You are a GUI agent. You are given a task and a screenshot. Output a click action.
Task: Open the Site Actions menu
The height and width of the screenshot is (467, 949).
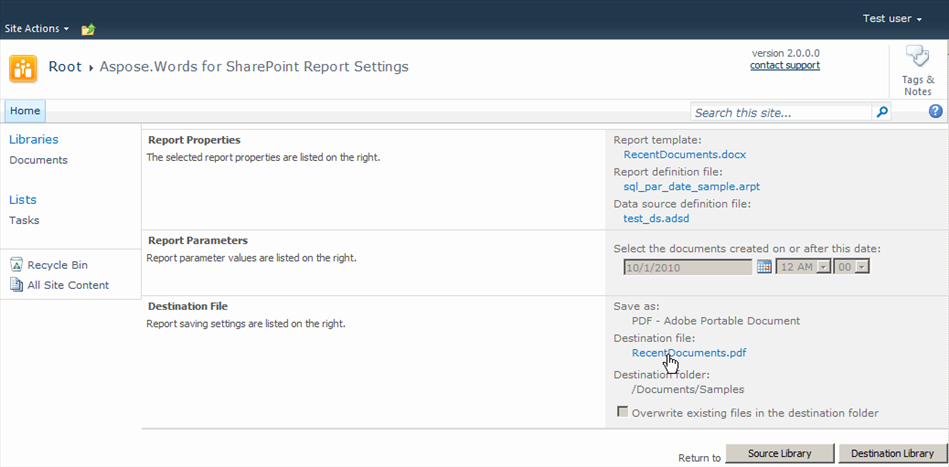pyautogui.click(x=37, y=28)
